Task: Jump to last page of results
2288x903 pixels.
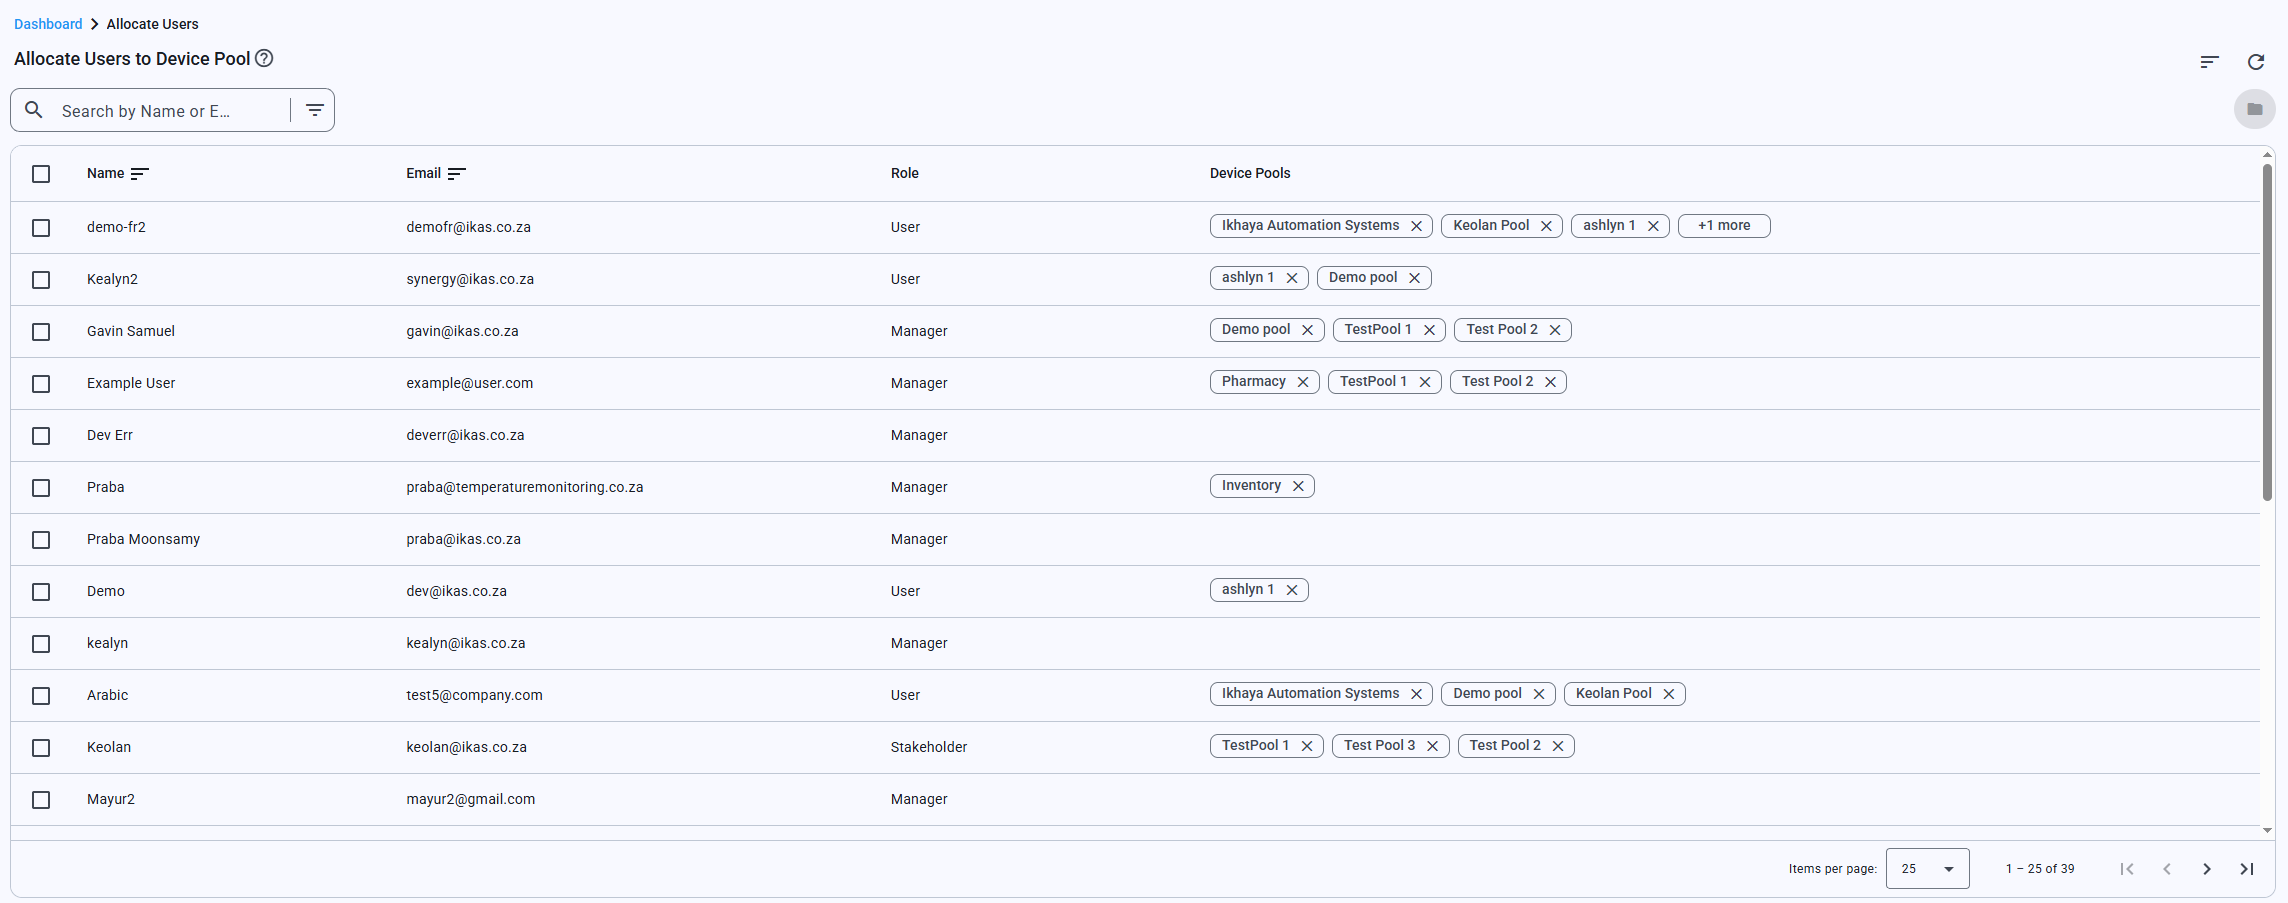Action: [2246, 869]
